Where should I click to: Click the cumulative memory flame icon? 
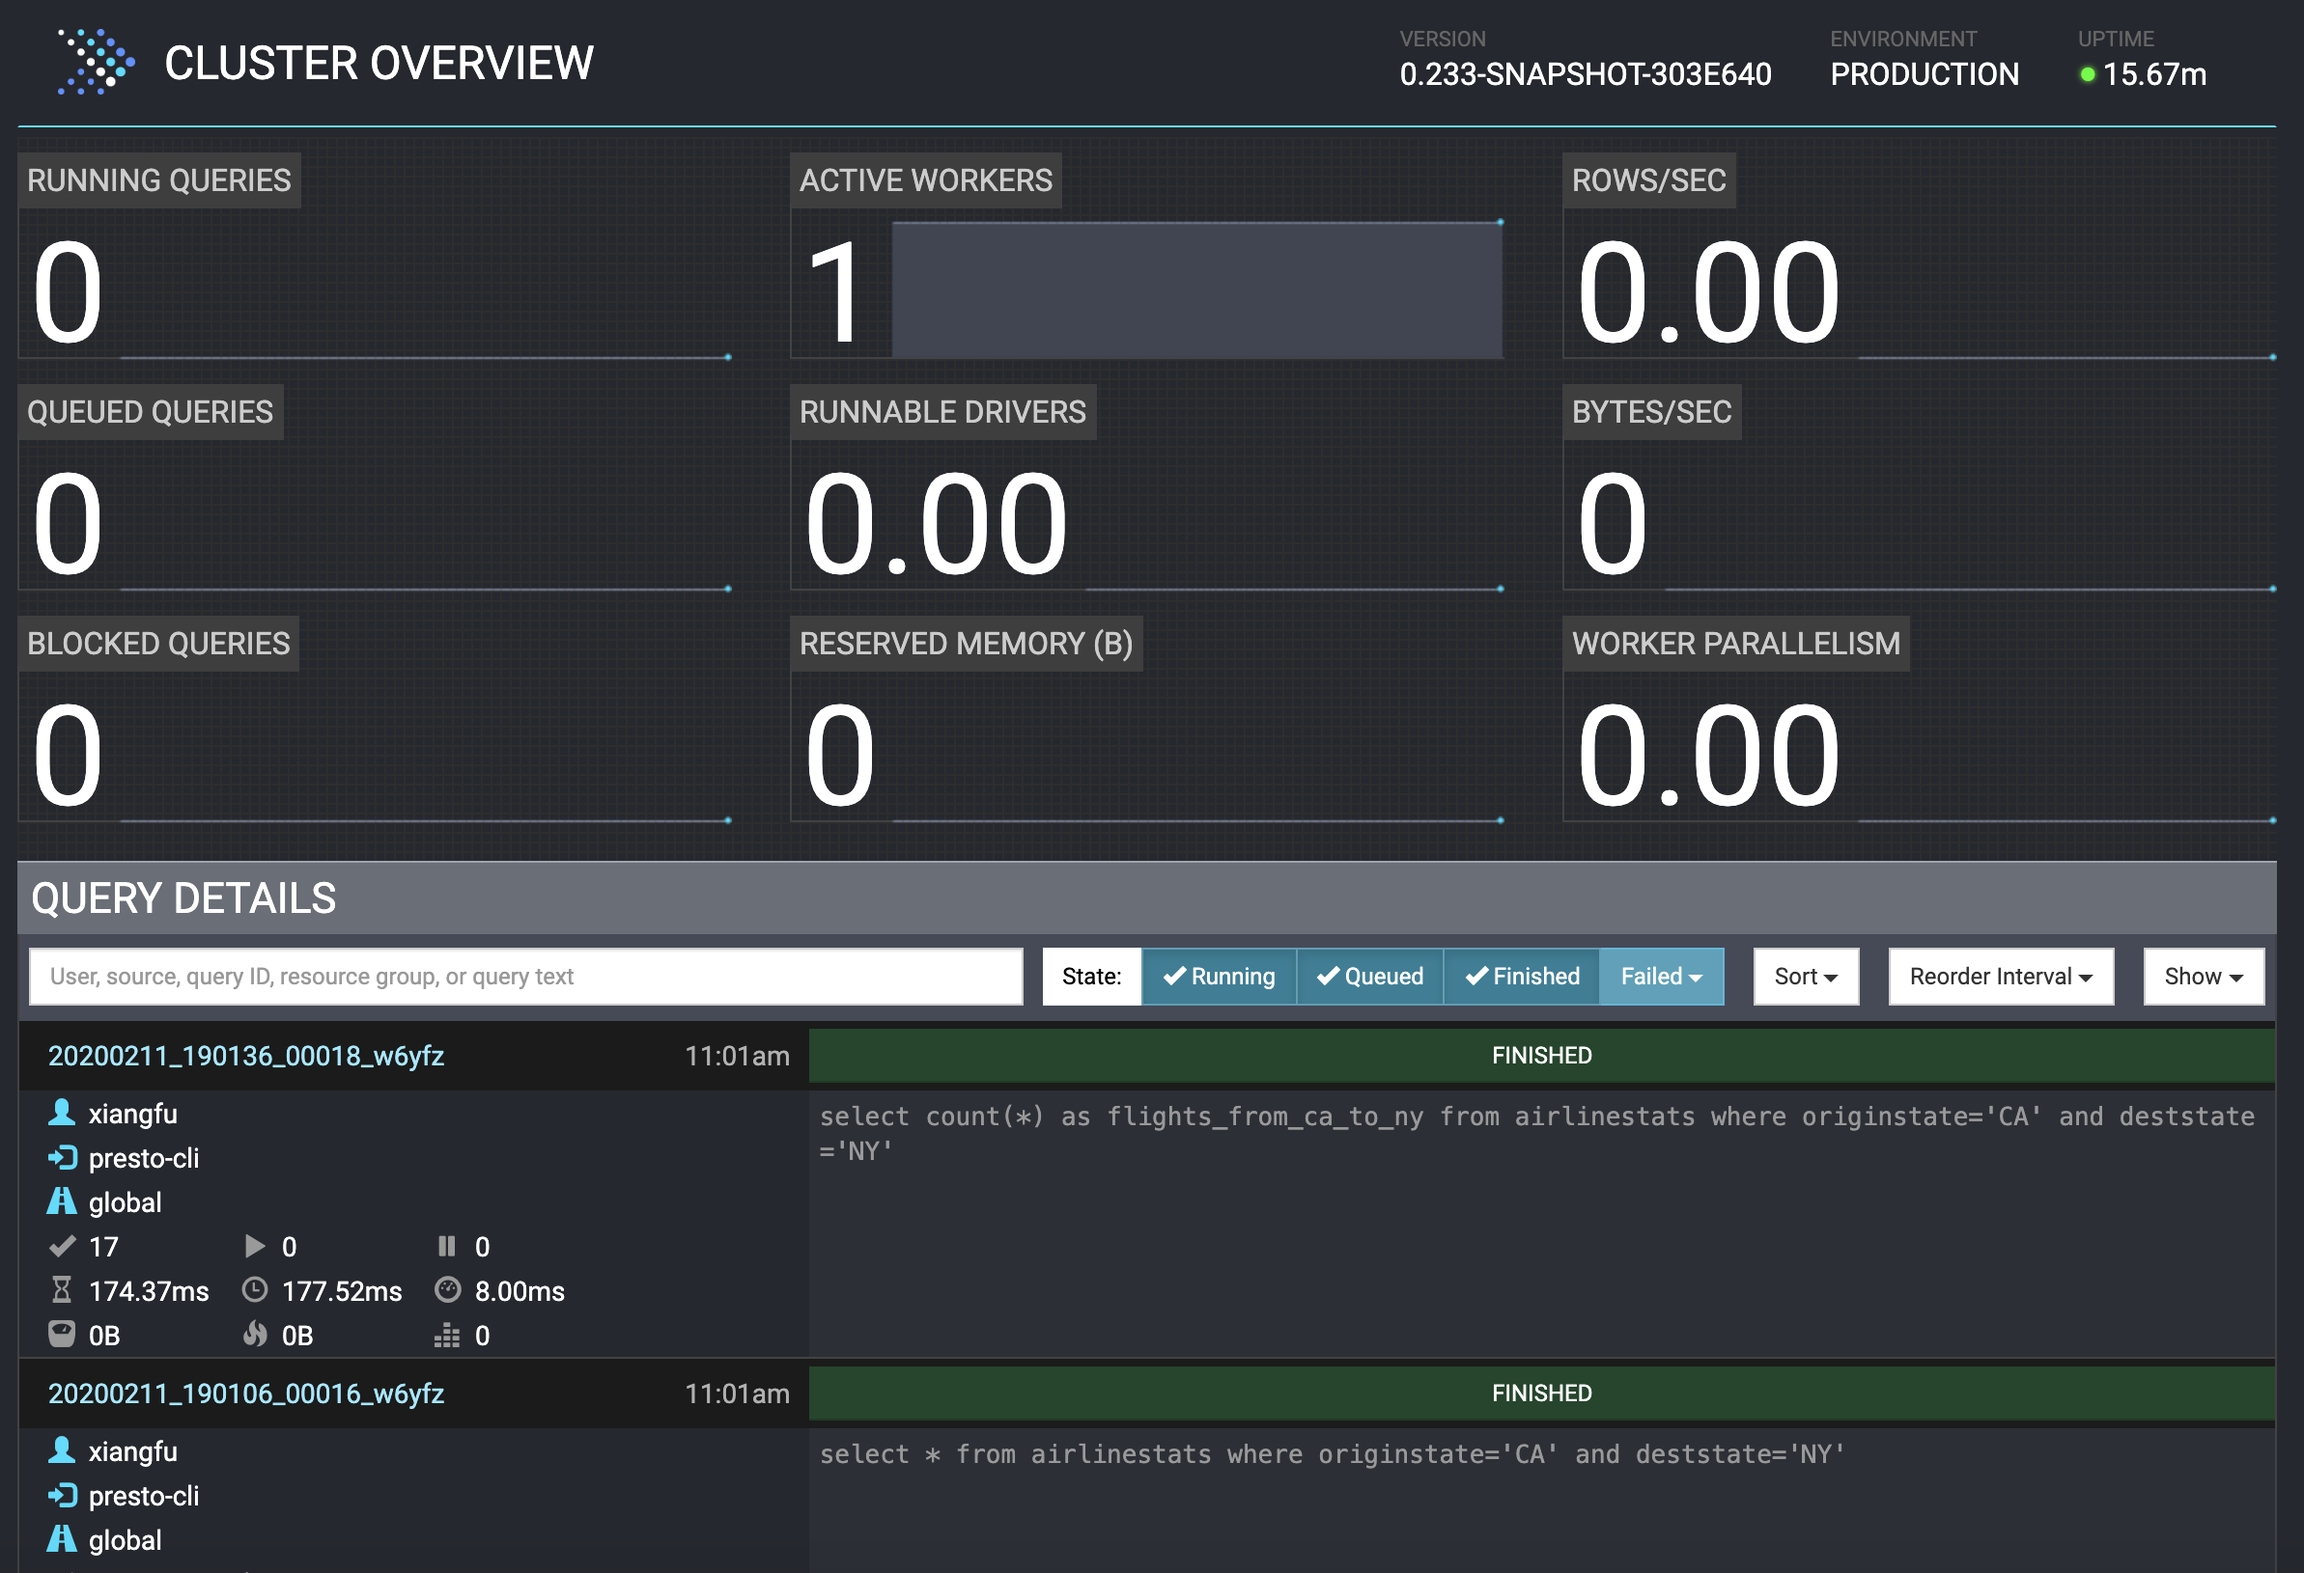click(x=255, y=1334)
